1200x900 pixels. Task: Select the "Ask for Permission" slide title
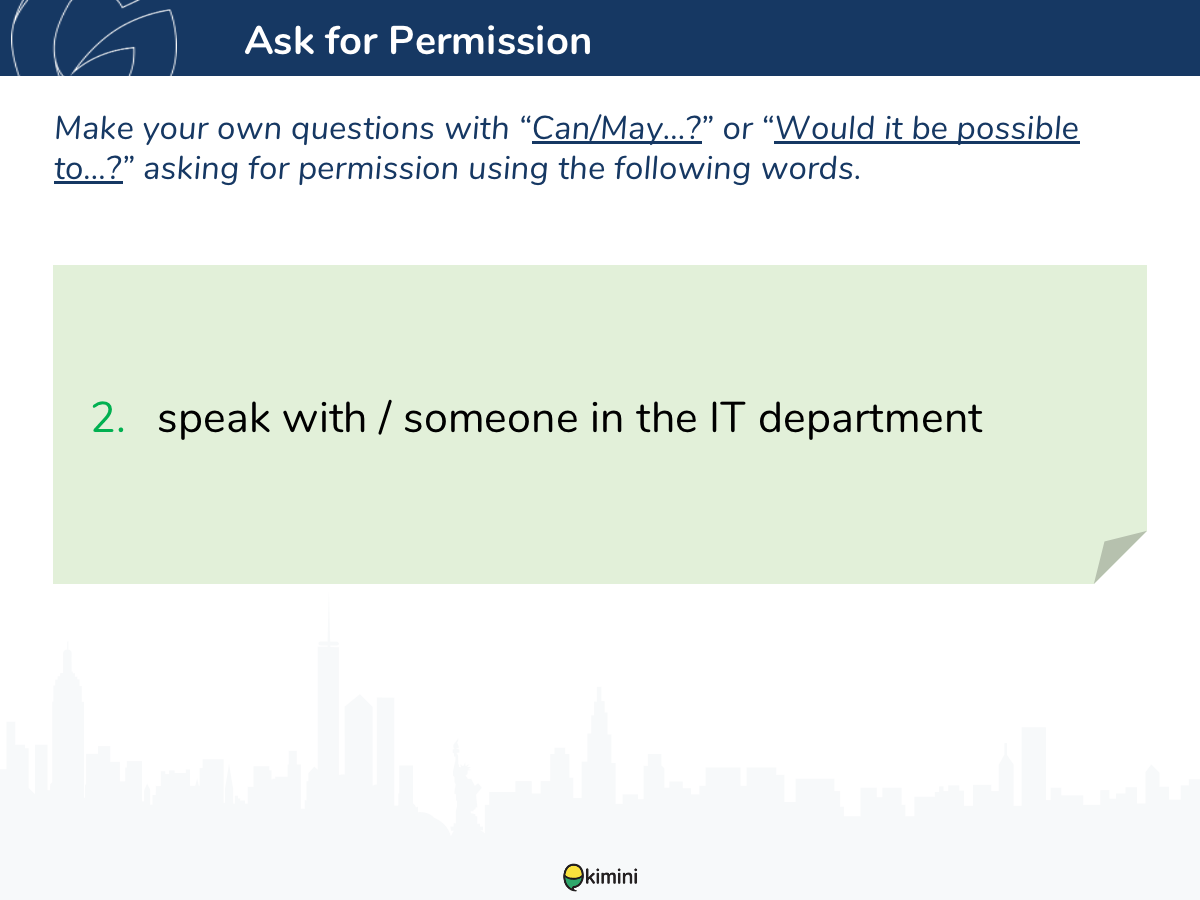tap(417, 40)
